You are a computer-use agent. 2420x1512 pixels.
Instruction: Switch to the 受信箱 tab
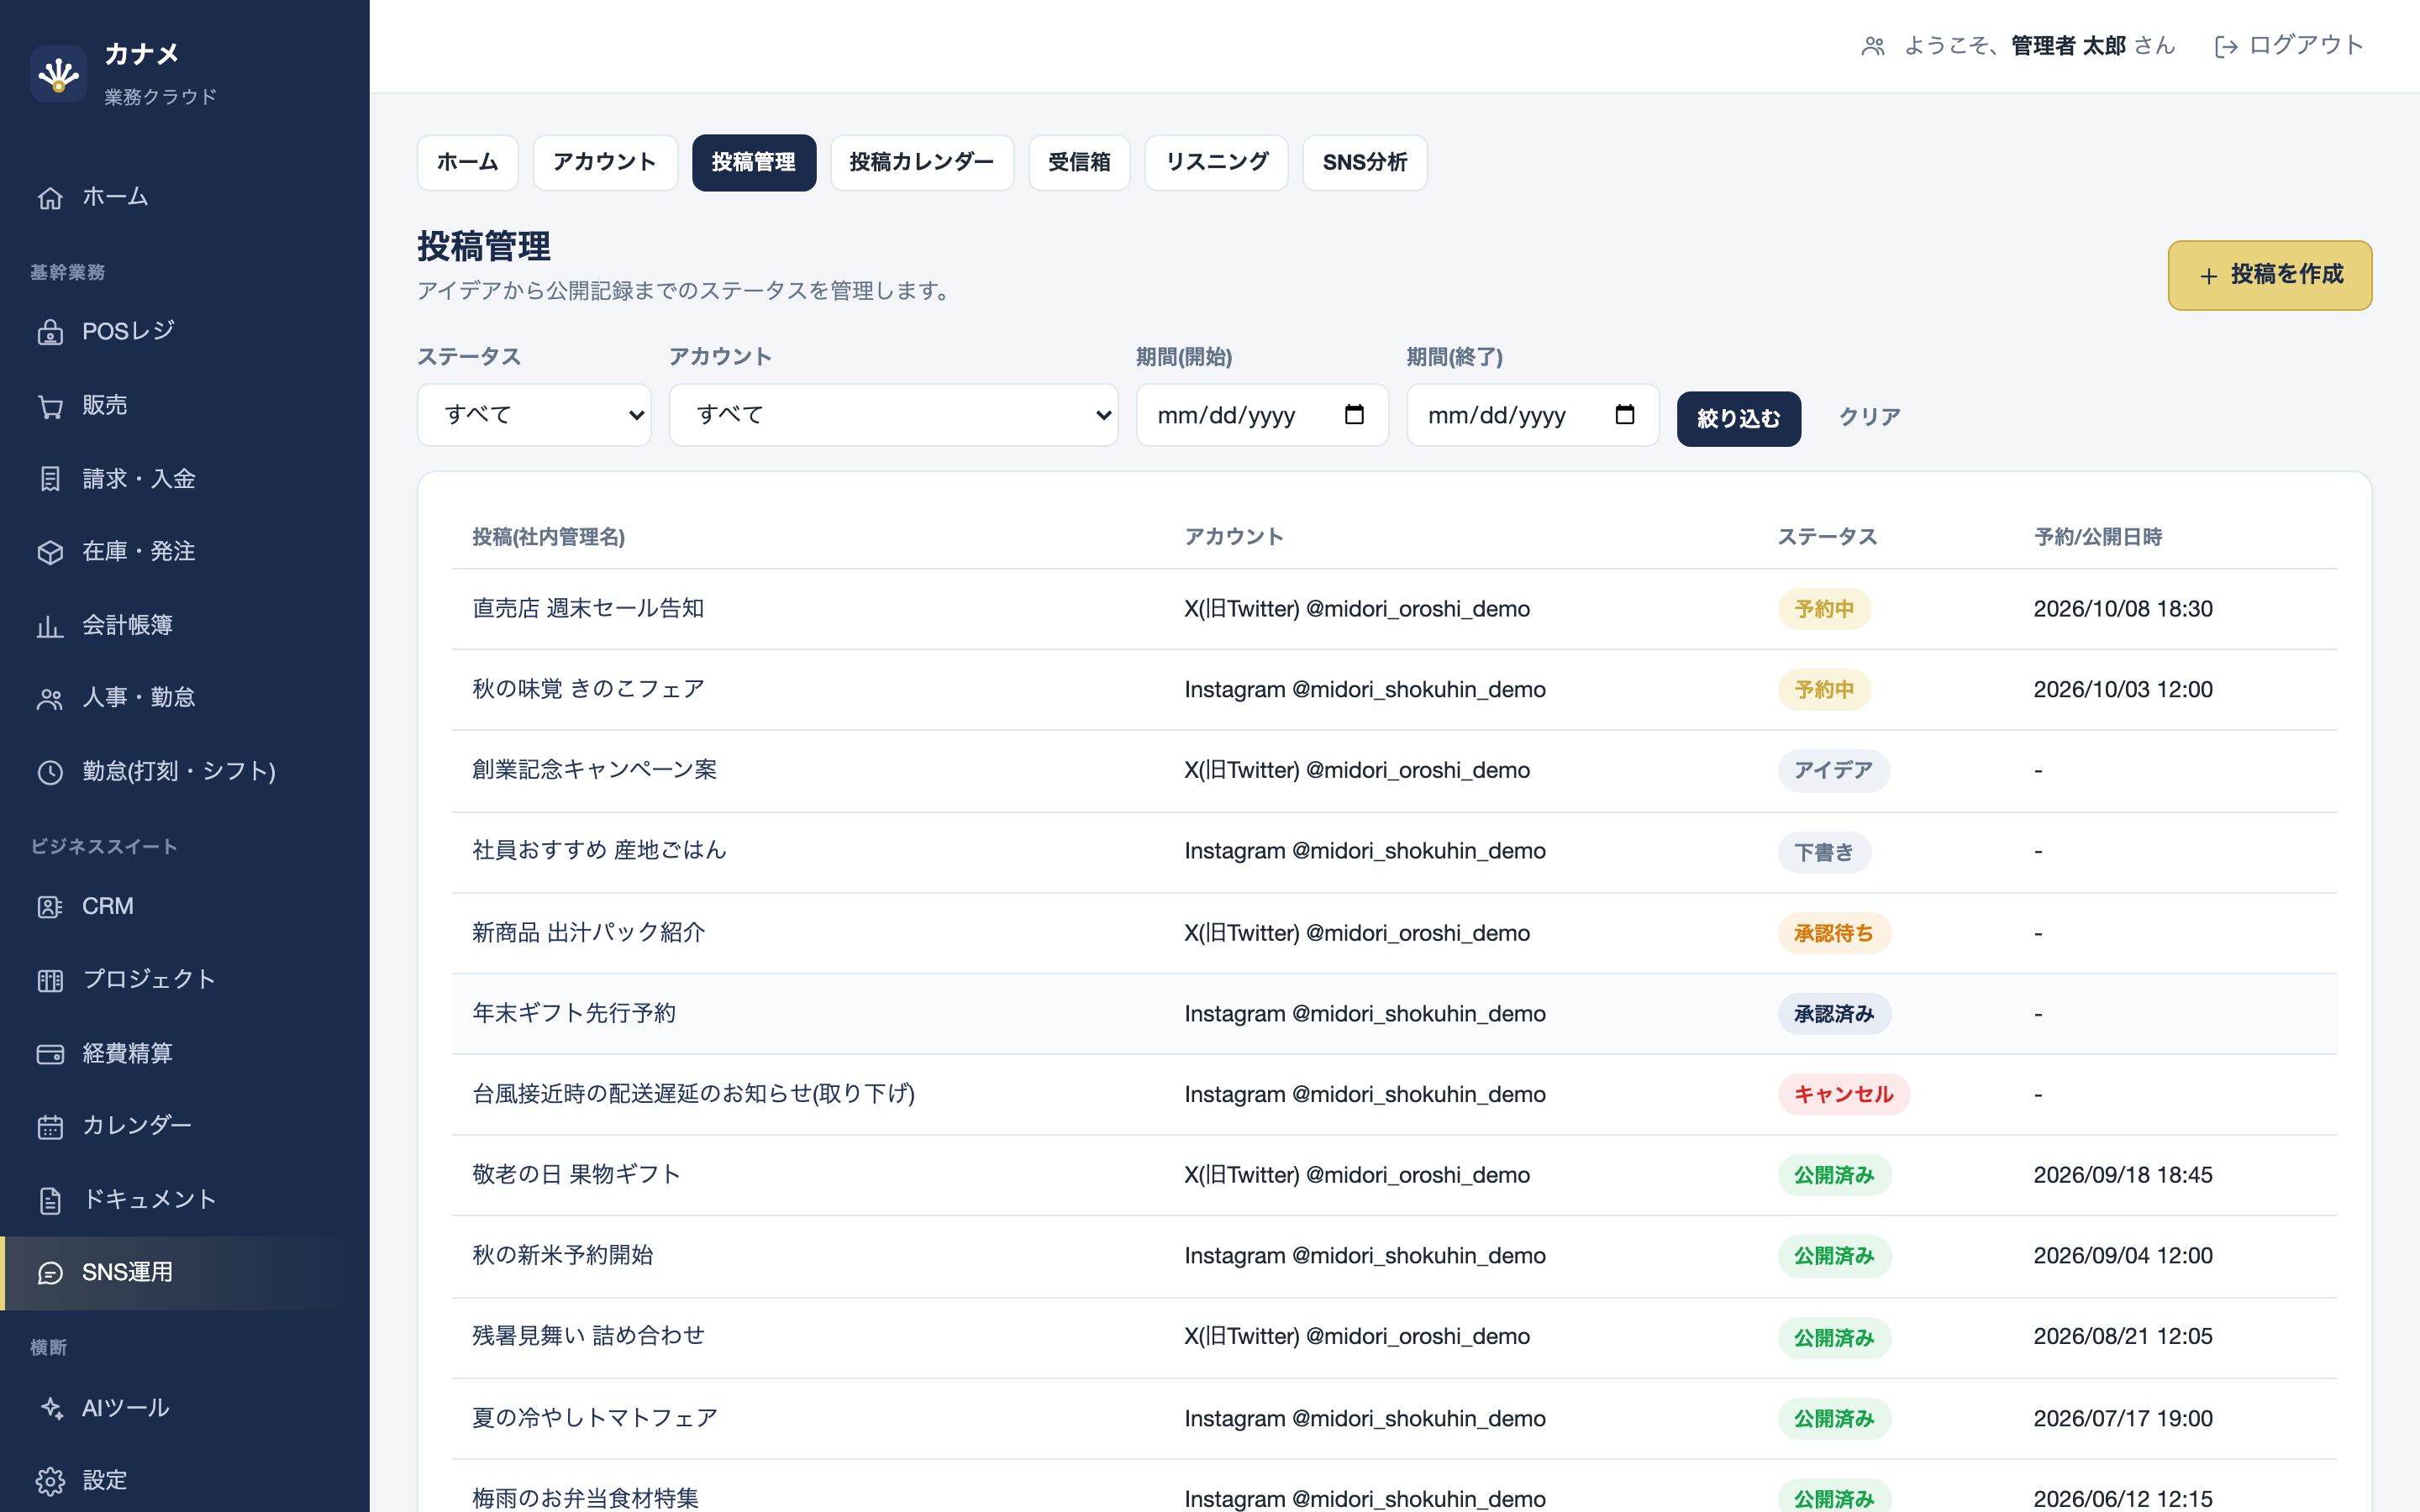1079,162
